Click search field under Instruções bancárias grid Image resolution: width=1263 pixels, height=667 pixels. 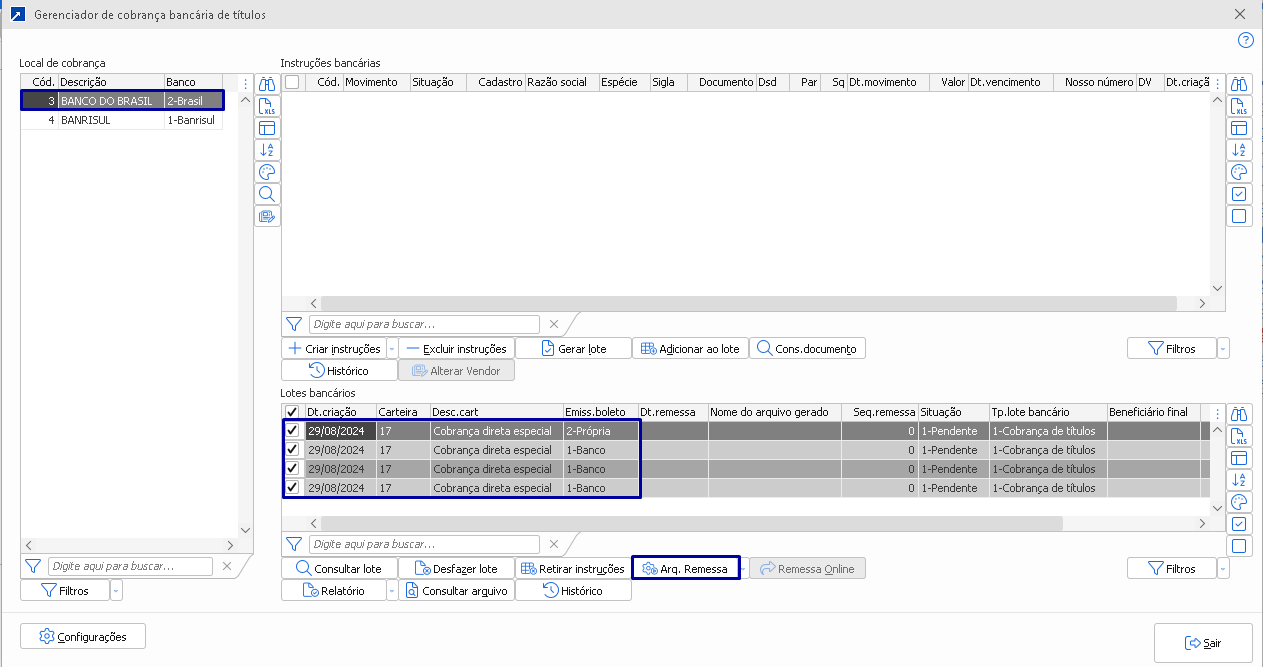425,324
